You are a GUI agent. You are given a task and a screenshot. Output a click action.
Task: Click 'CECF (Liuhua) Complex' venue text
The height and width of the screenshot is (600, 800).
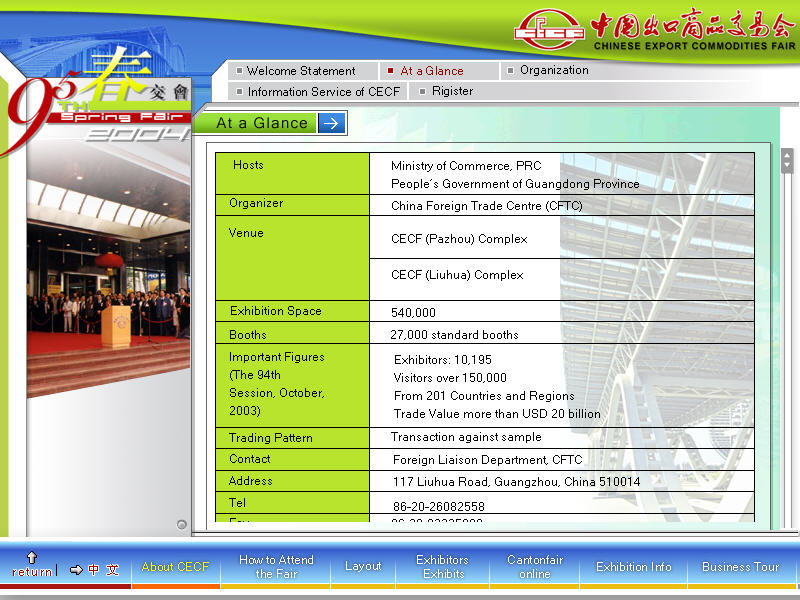457,275
